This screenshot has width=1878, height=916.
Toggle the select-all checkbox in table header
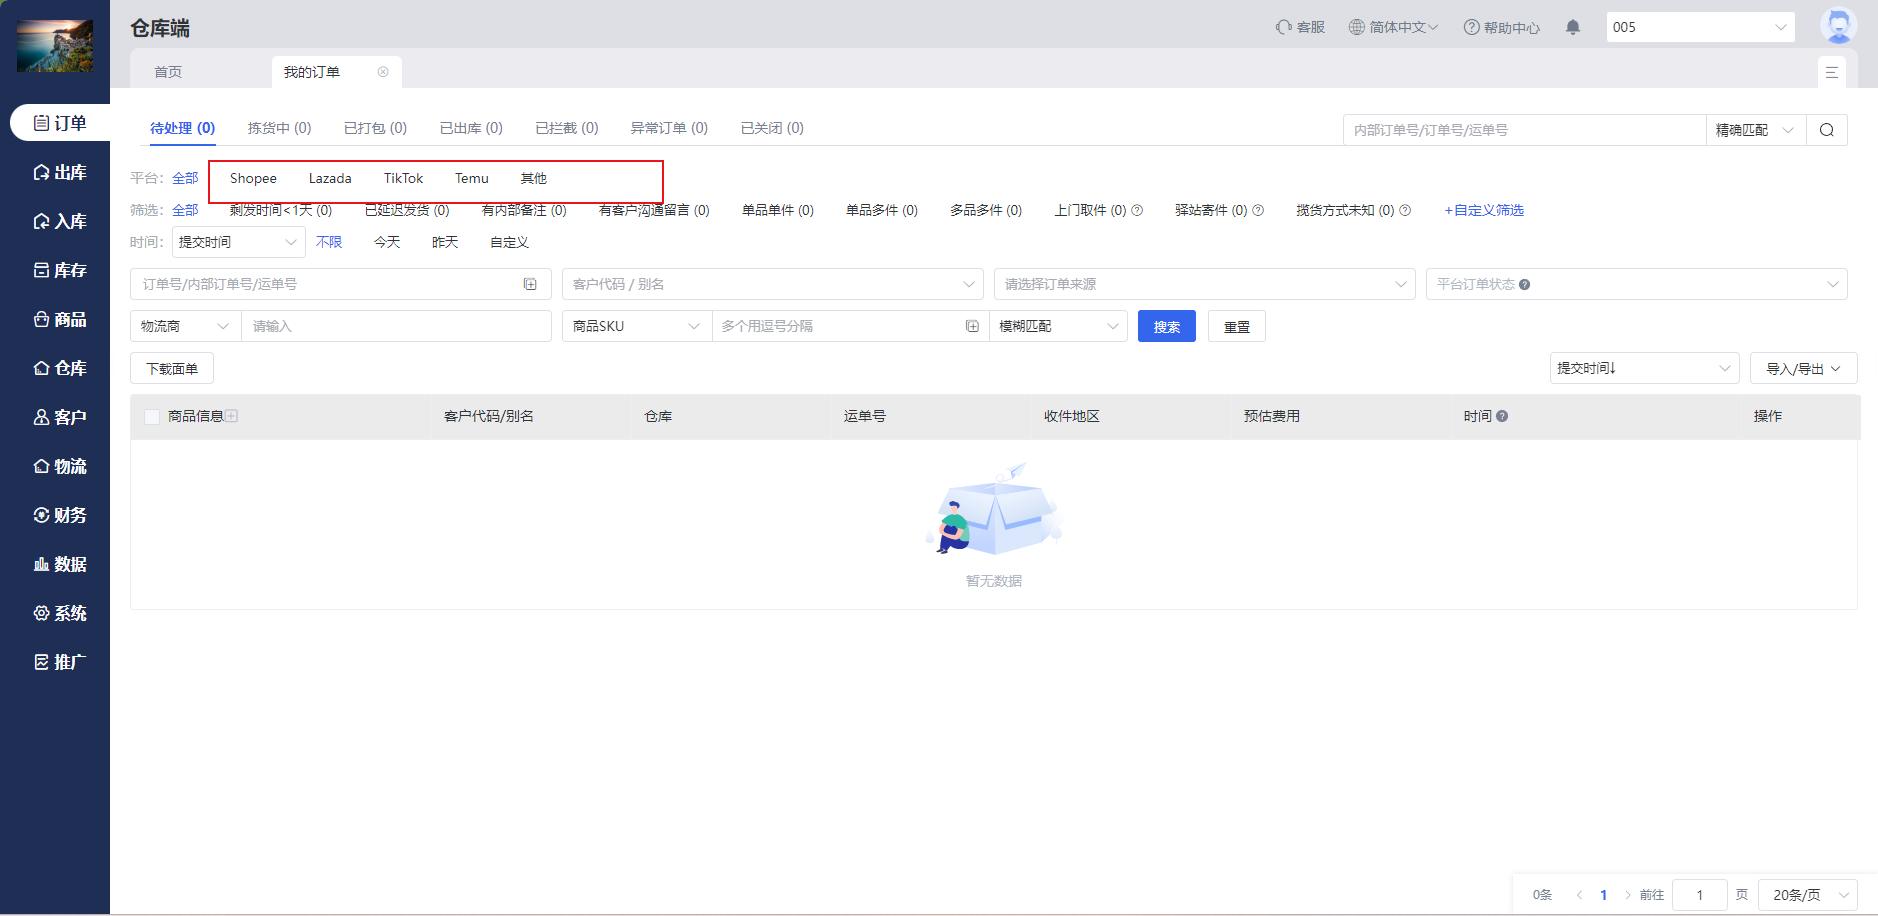click(x=152, y=417)
